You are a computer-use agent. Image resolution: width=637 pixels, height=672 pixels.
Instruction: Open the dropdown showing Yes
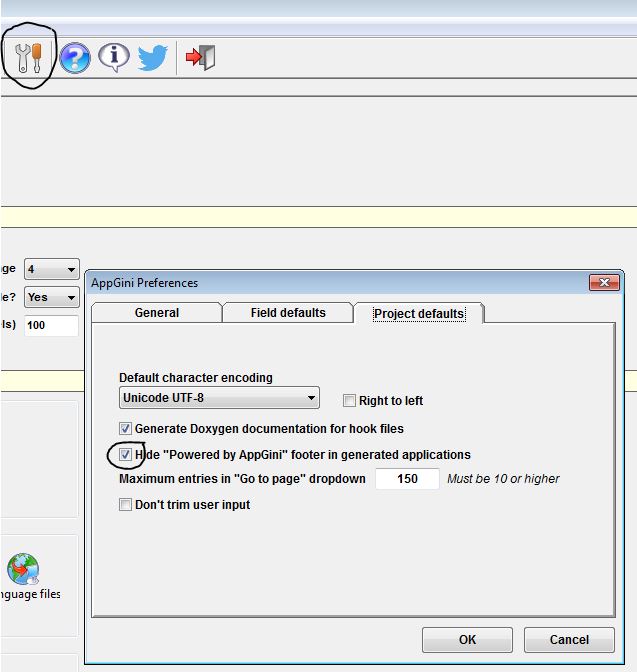click(52, 297)
